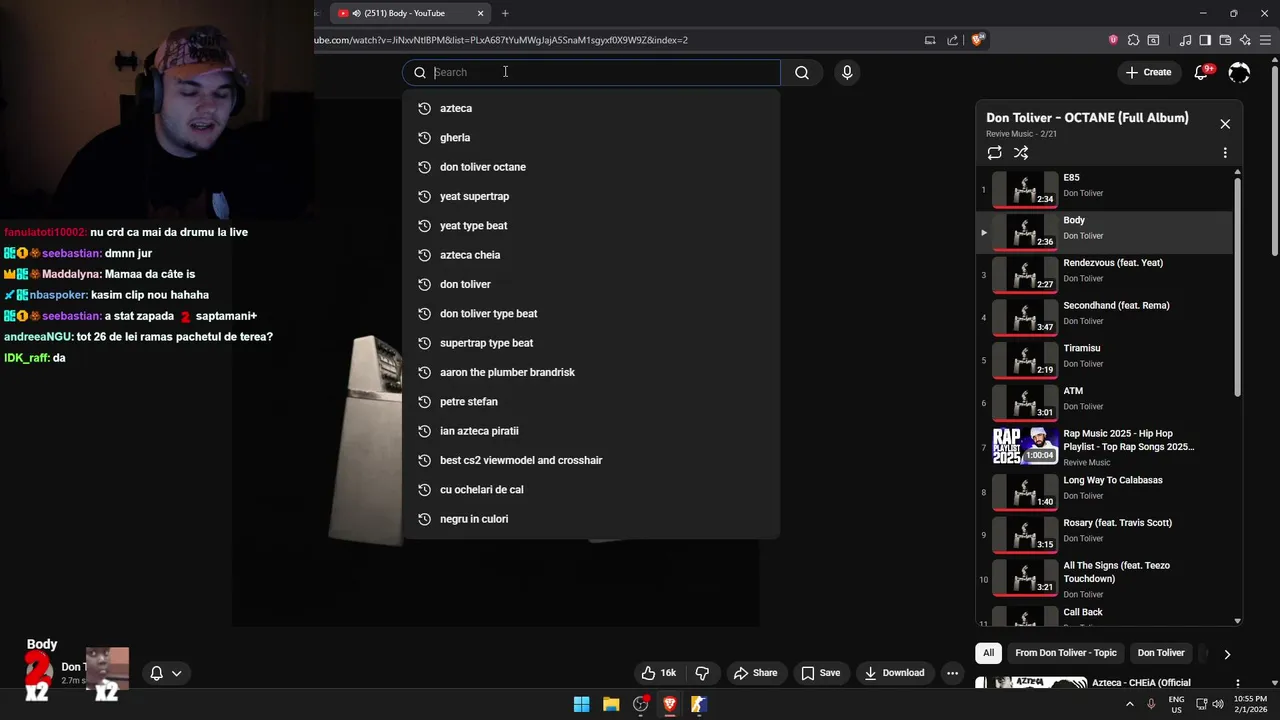Play 'Secondhand (feat. Rema)' in playlist
Image resolution: width=1280 pixels, height=720 pixels.
point(1104,317)
